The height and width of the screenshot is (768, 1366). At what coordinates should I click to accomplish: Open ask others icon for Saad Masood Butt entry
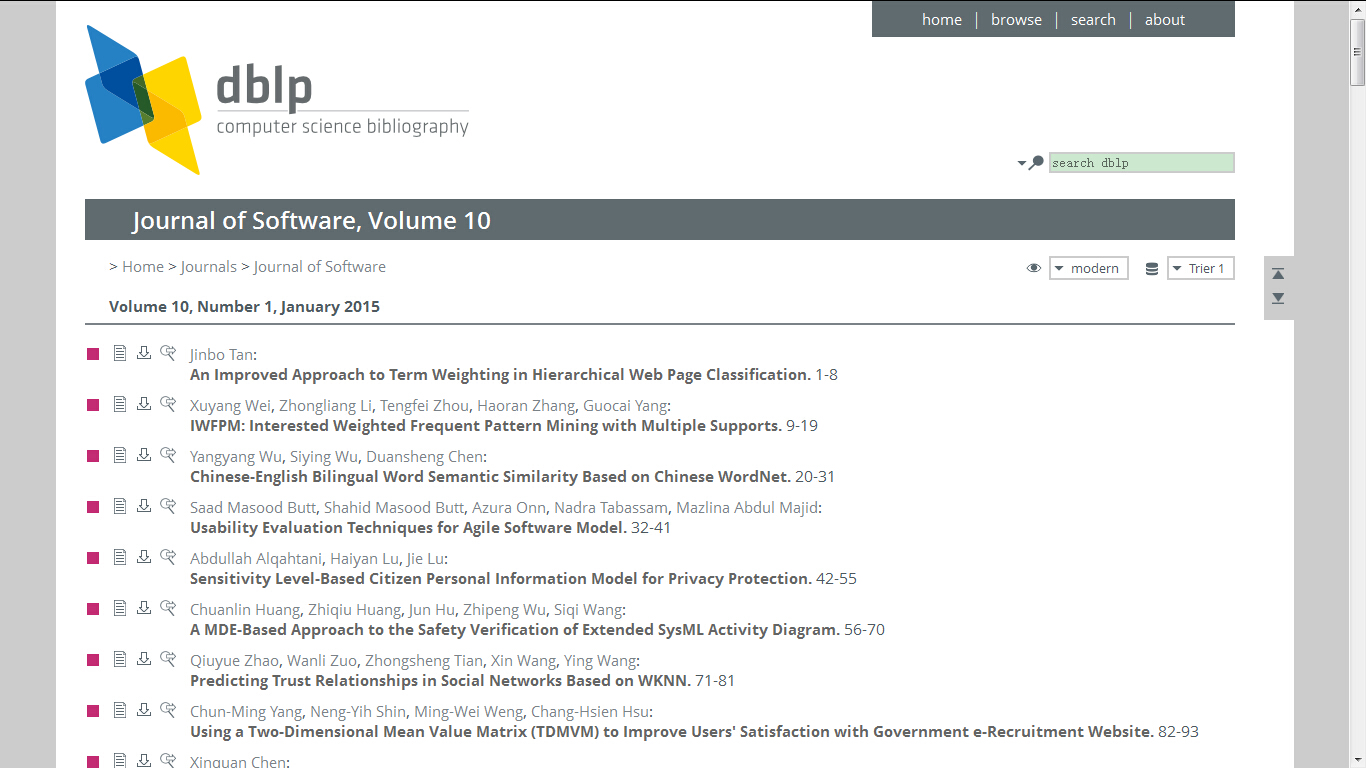[168, 505]
